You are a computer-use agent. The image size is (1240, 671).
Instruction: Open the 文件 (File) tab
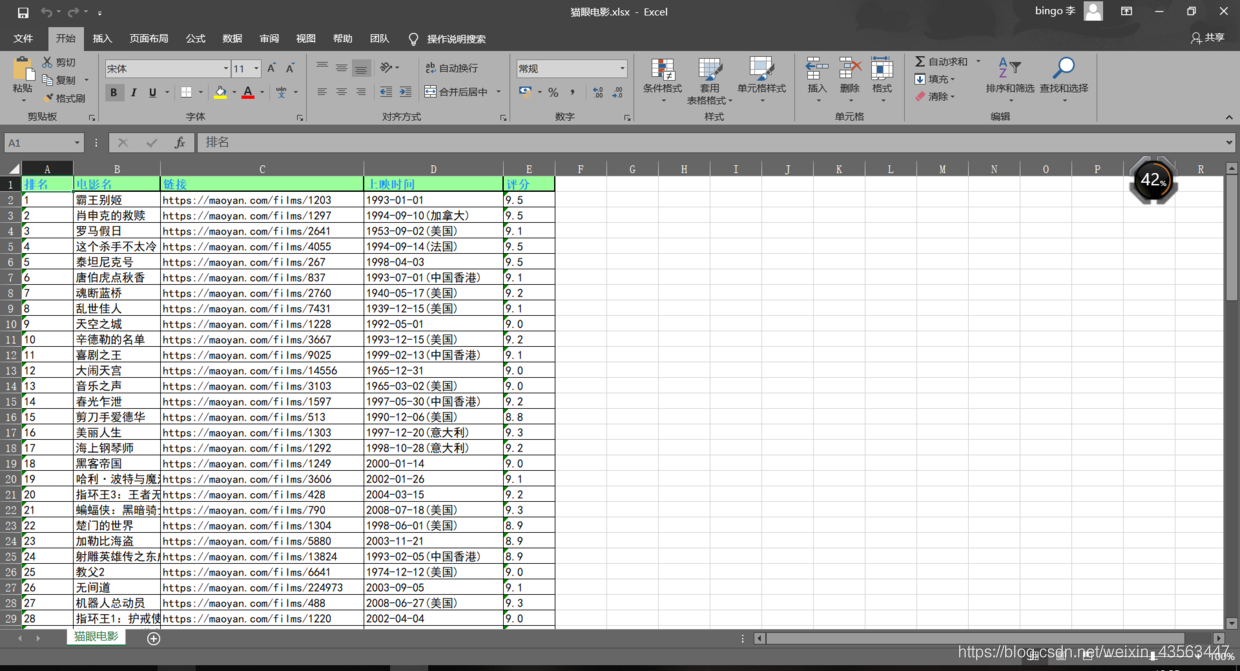tap(23, 39)
